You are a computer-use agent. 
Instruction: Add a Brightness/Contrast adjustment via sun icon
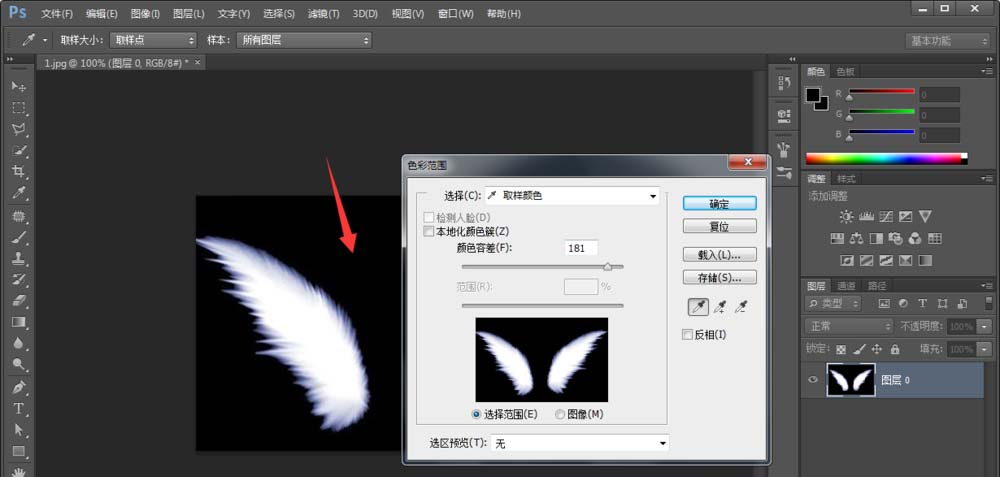[847, 216]
